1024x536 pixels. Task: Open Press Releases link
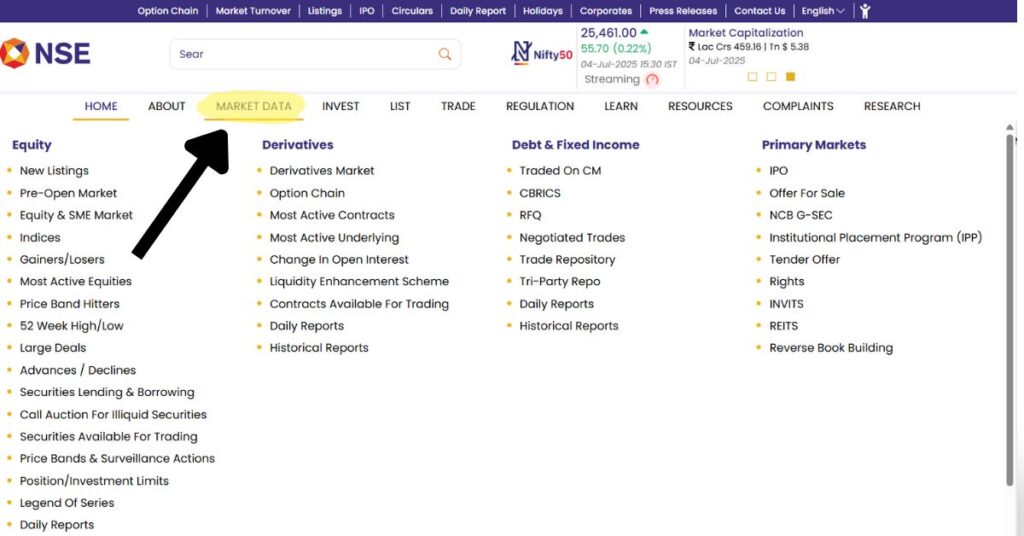[682, 10]
